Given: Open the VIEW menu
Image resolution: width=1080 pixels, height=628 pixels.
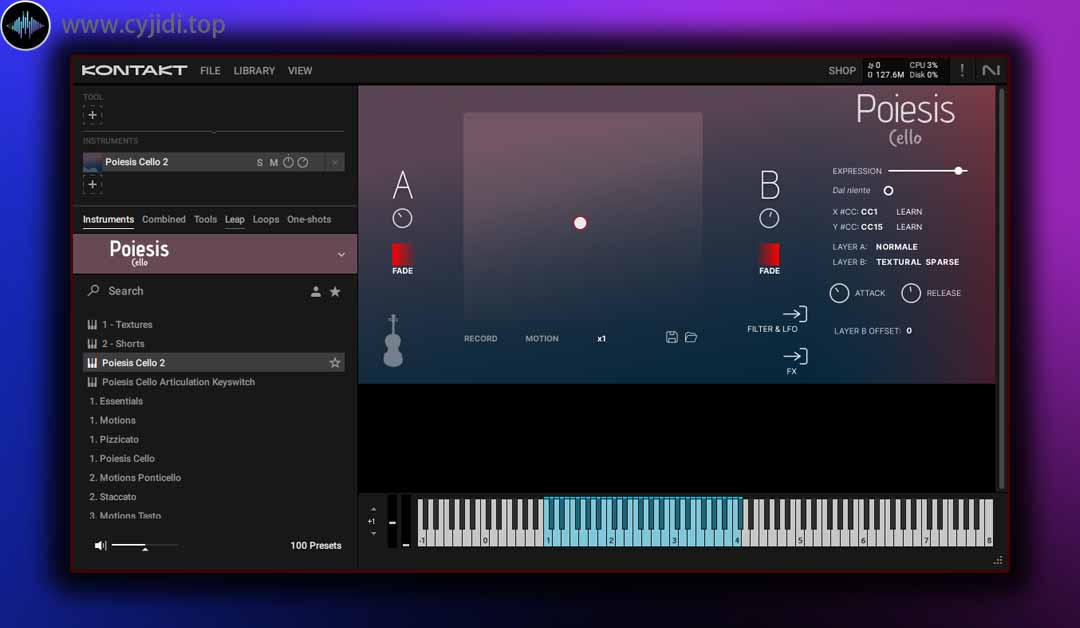Looking at the screenshot, I should (x=300, y=71).
